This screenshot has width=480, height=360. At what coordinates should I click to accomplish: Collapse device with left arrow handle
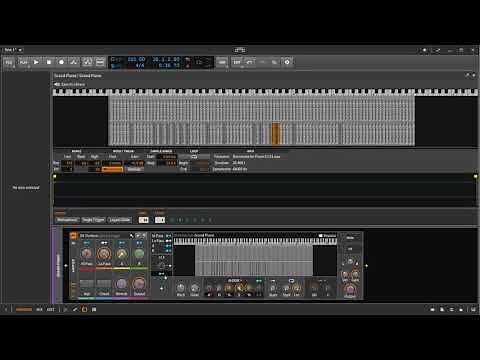click(66, 266)
